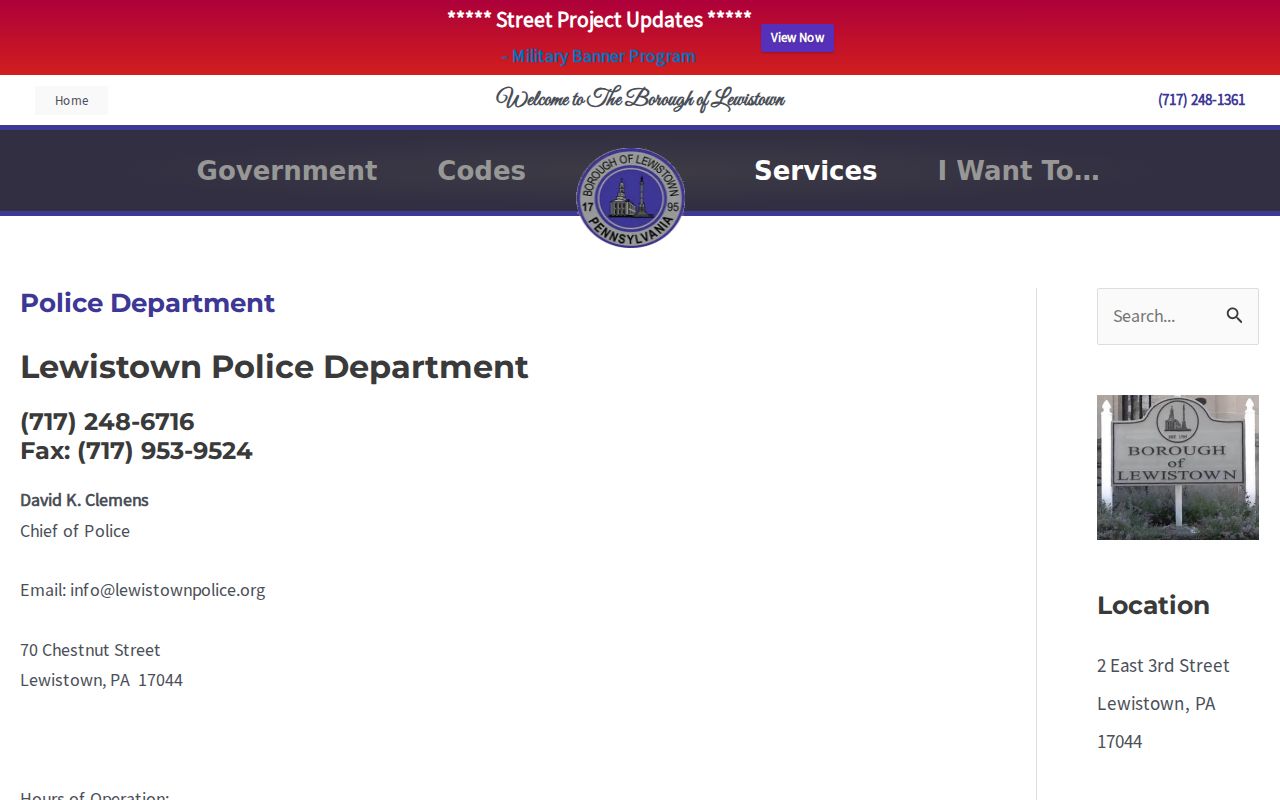Screen dimensions: 1280x800
Task: Open the Services menu
Action: [x=815, y=171]
